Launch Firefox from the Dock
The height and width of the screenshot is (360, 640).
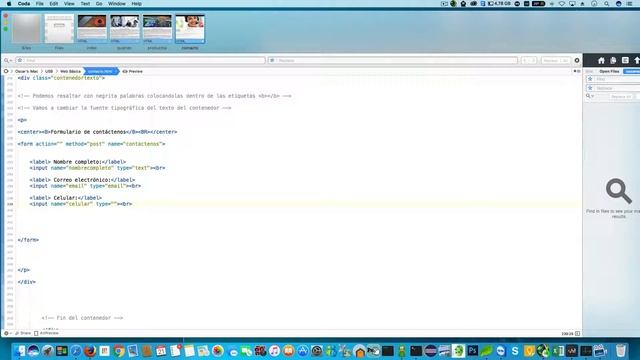[90, 351]
